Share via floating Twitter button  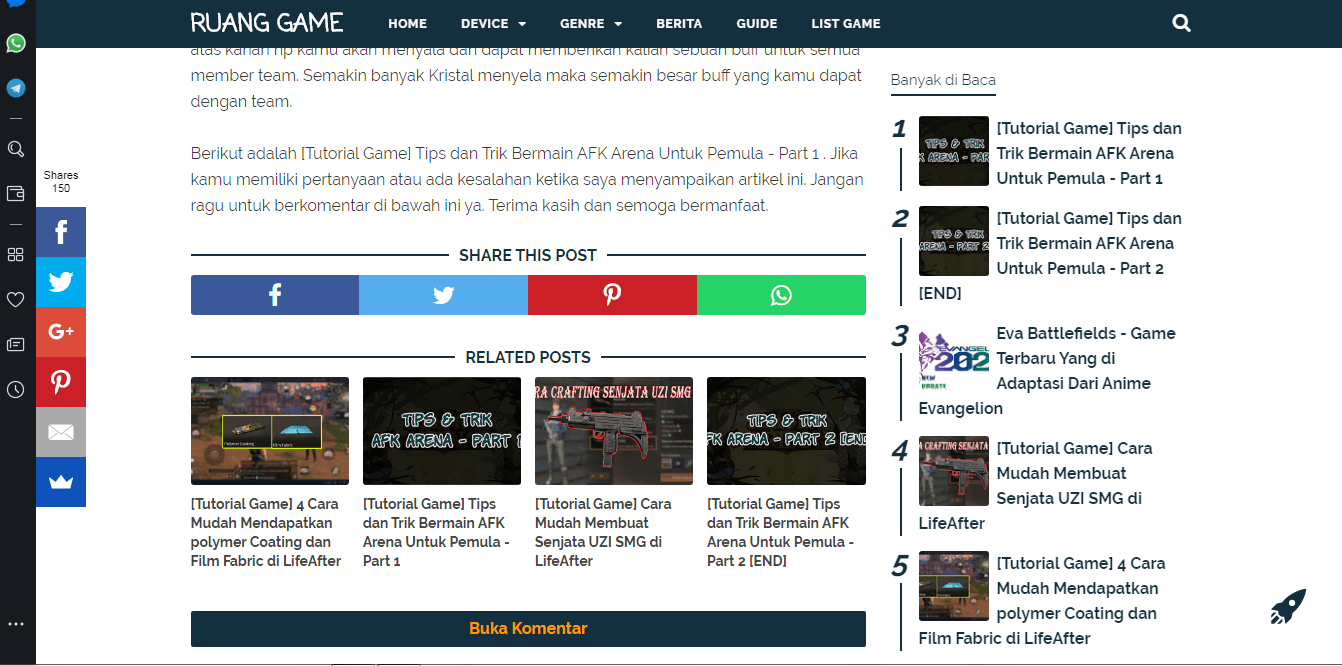point(61,282)
